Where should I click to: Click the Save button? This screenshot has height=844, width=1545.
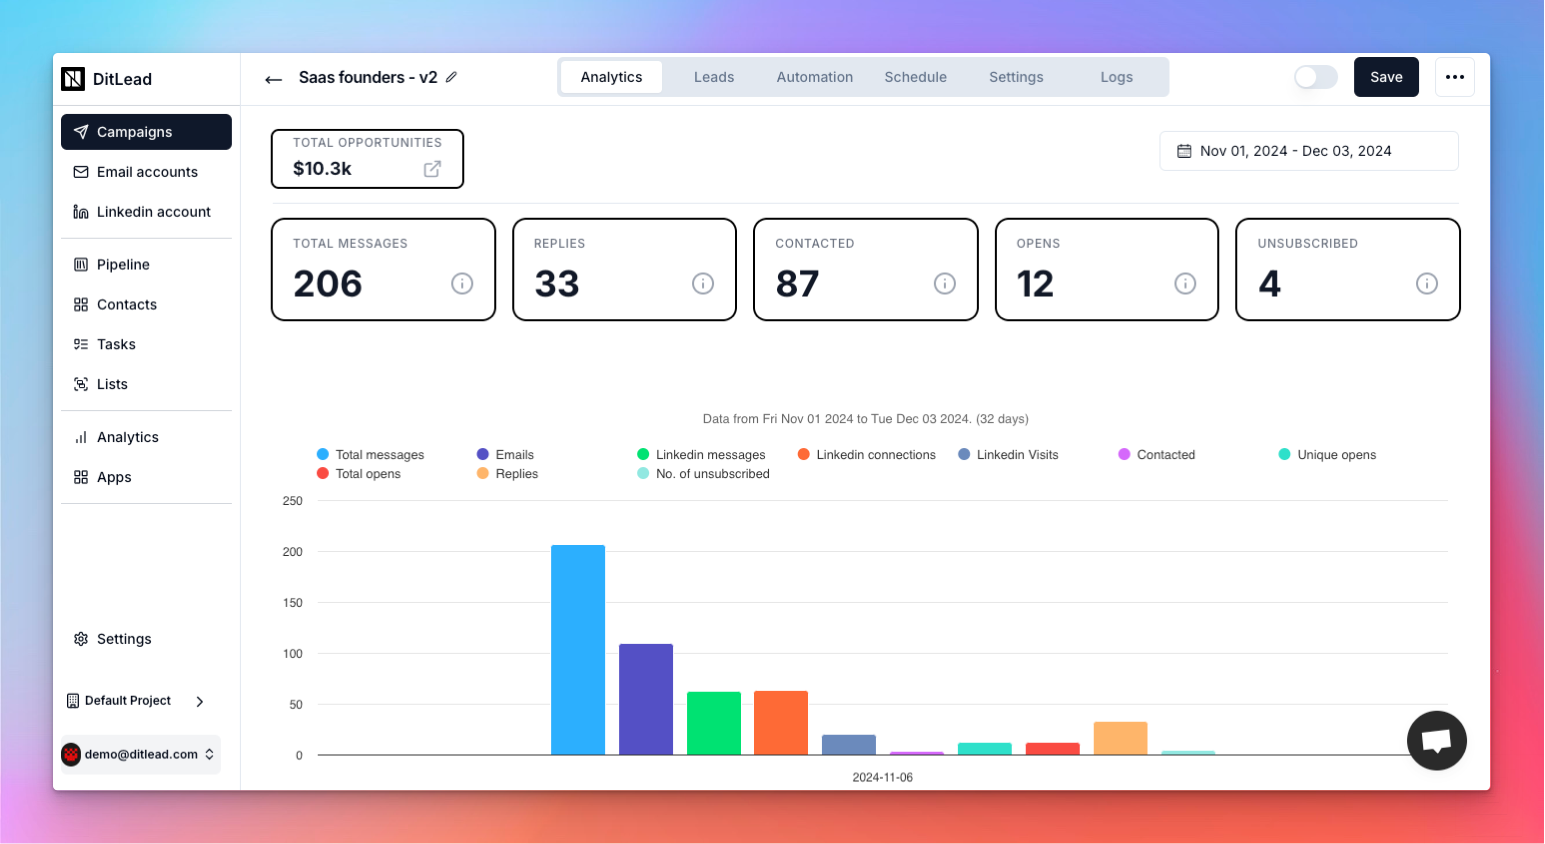coord(1386,77)
